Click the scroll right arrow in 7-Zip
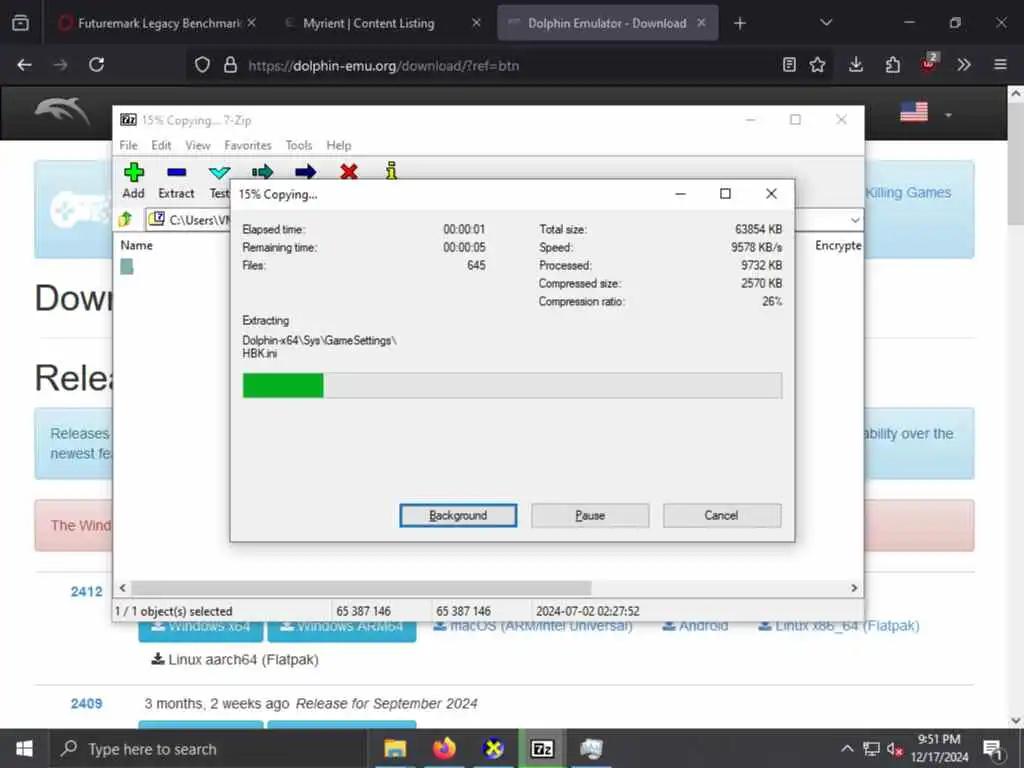Viewport: 1024px width, 768px height. coord(854,588)
